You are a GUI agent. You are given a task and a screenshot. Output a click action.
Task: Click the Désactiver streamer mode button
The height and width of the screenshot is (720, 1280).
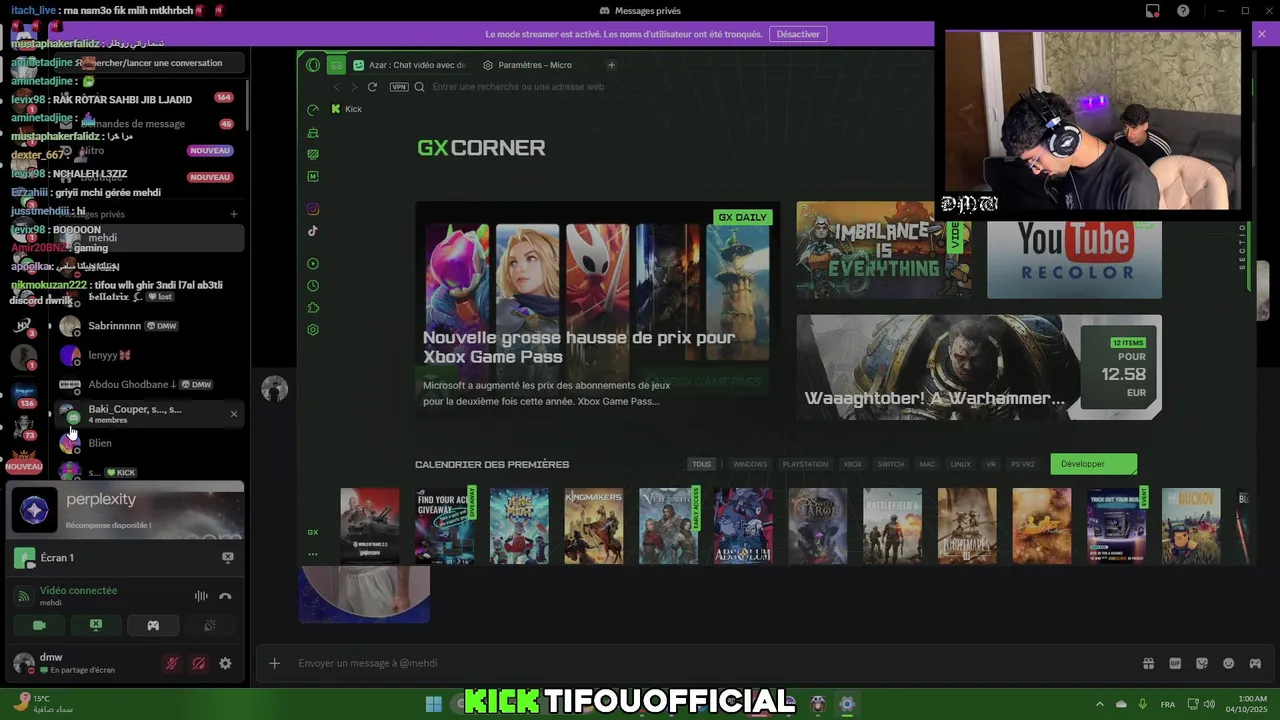coord(798,34)
